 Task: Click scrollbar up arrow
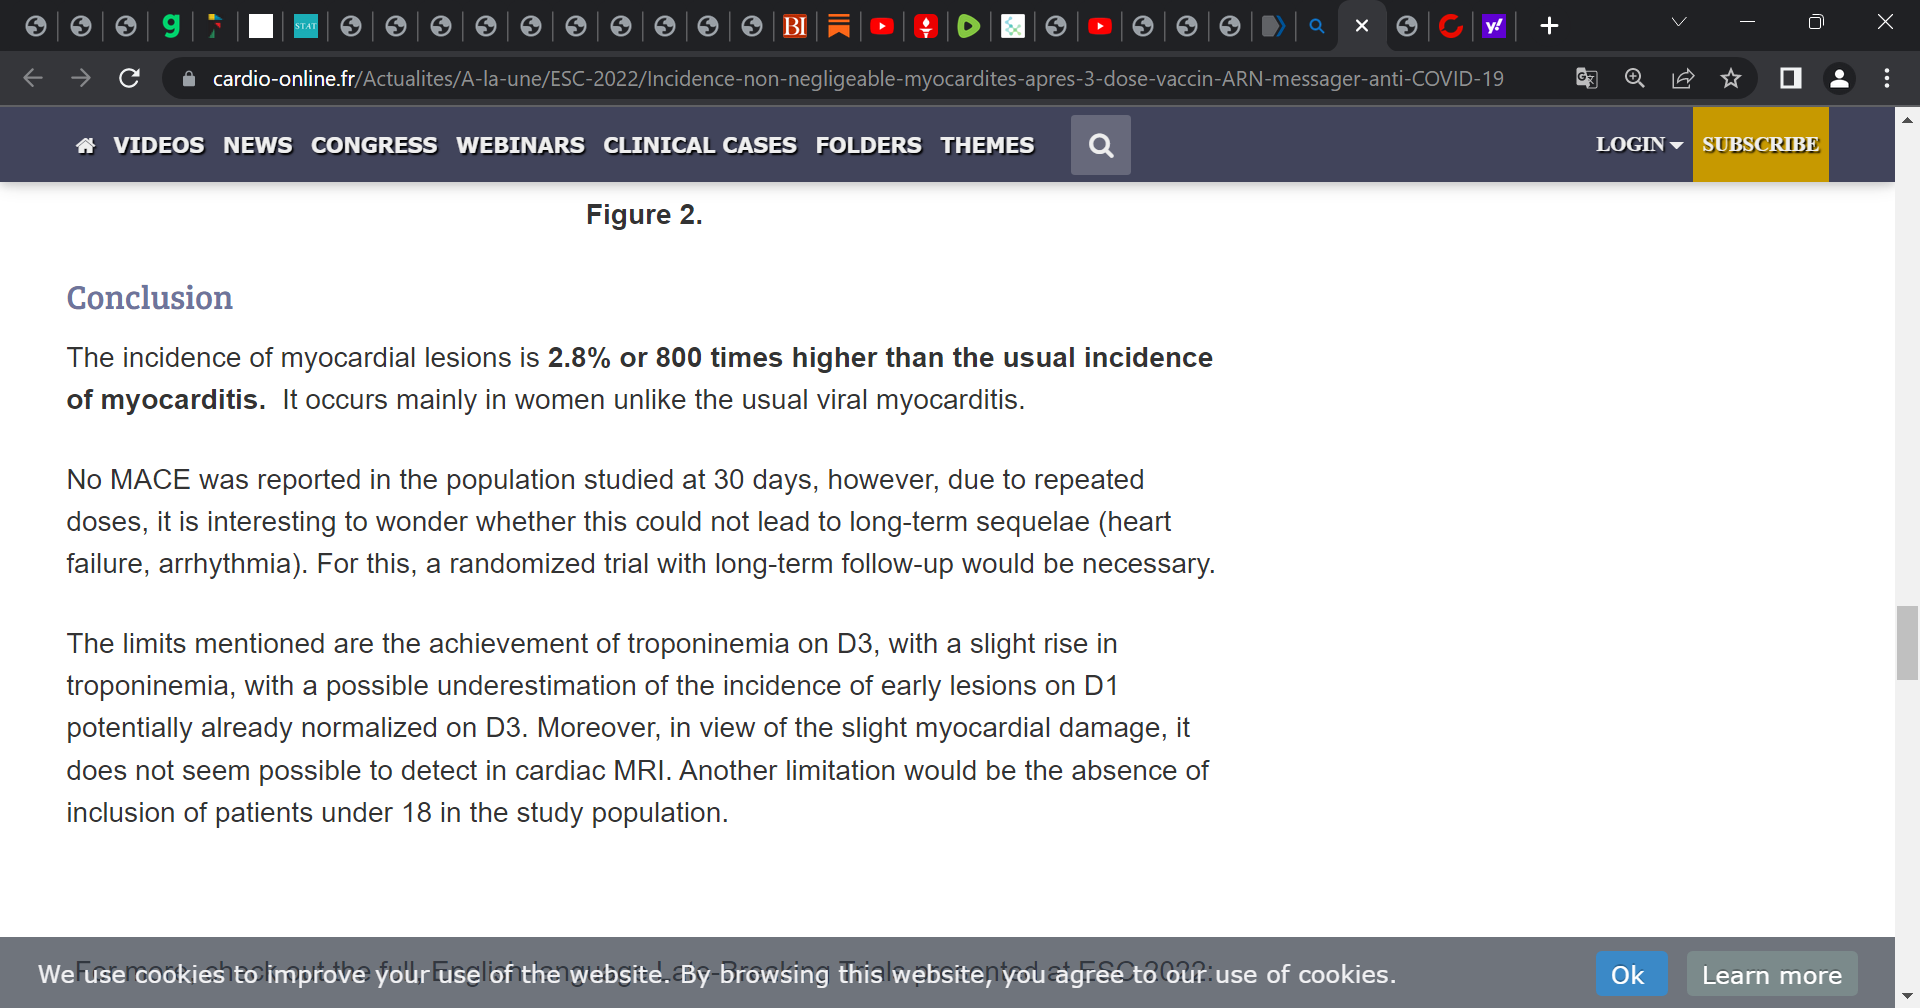1907,119
